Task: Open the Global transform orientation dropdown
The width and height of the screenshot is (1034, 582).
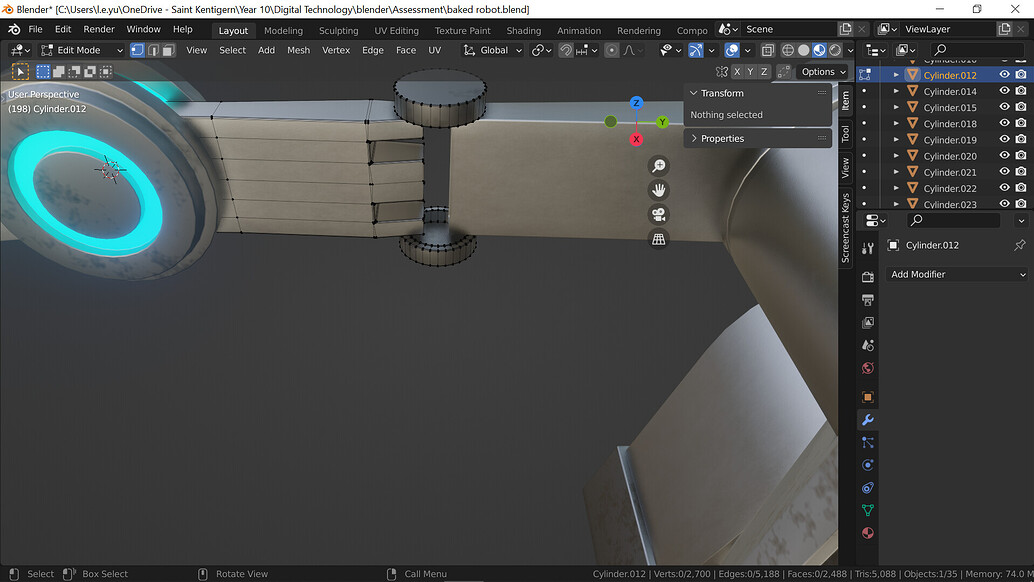Action: pyautogui.click(x=493, y=50)
